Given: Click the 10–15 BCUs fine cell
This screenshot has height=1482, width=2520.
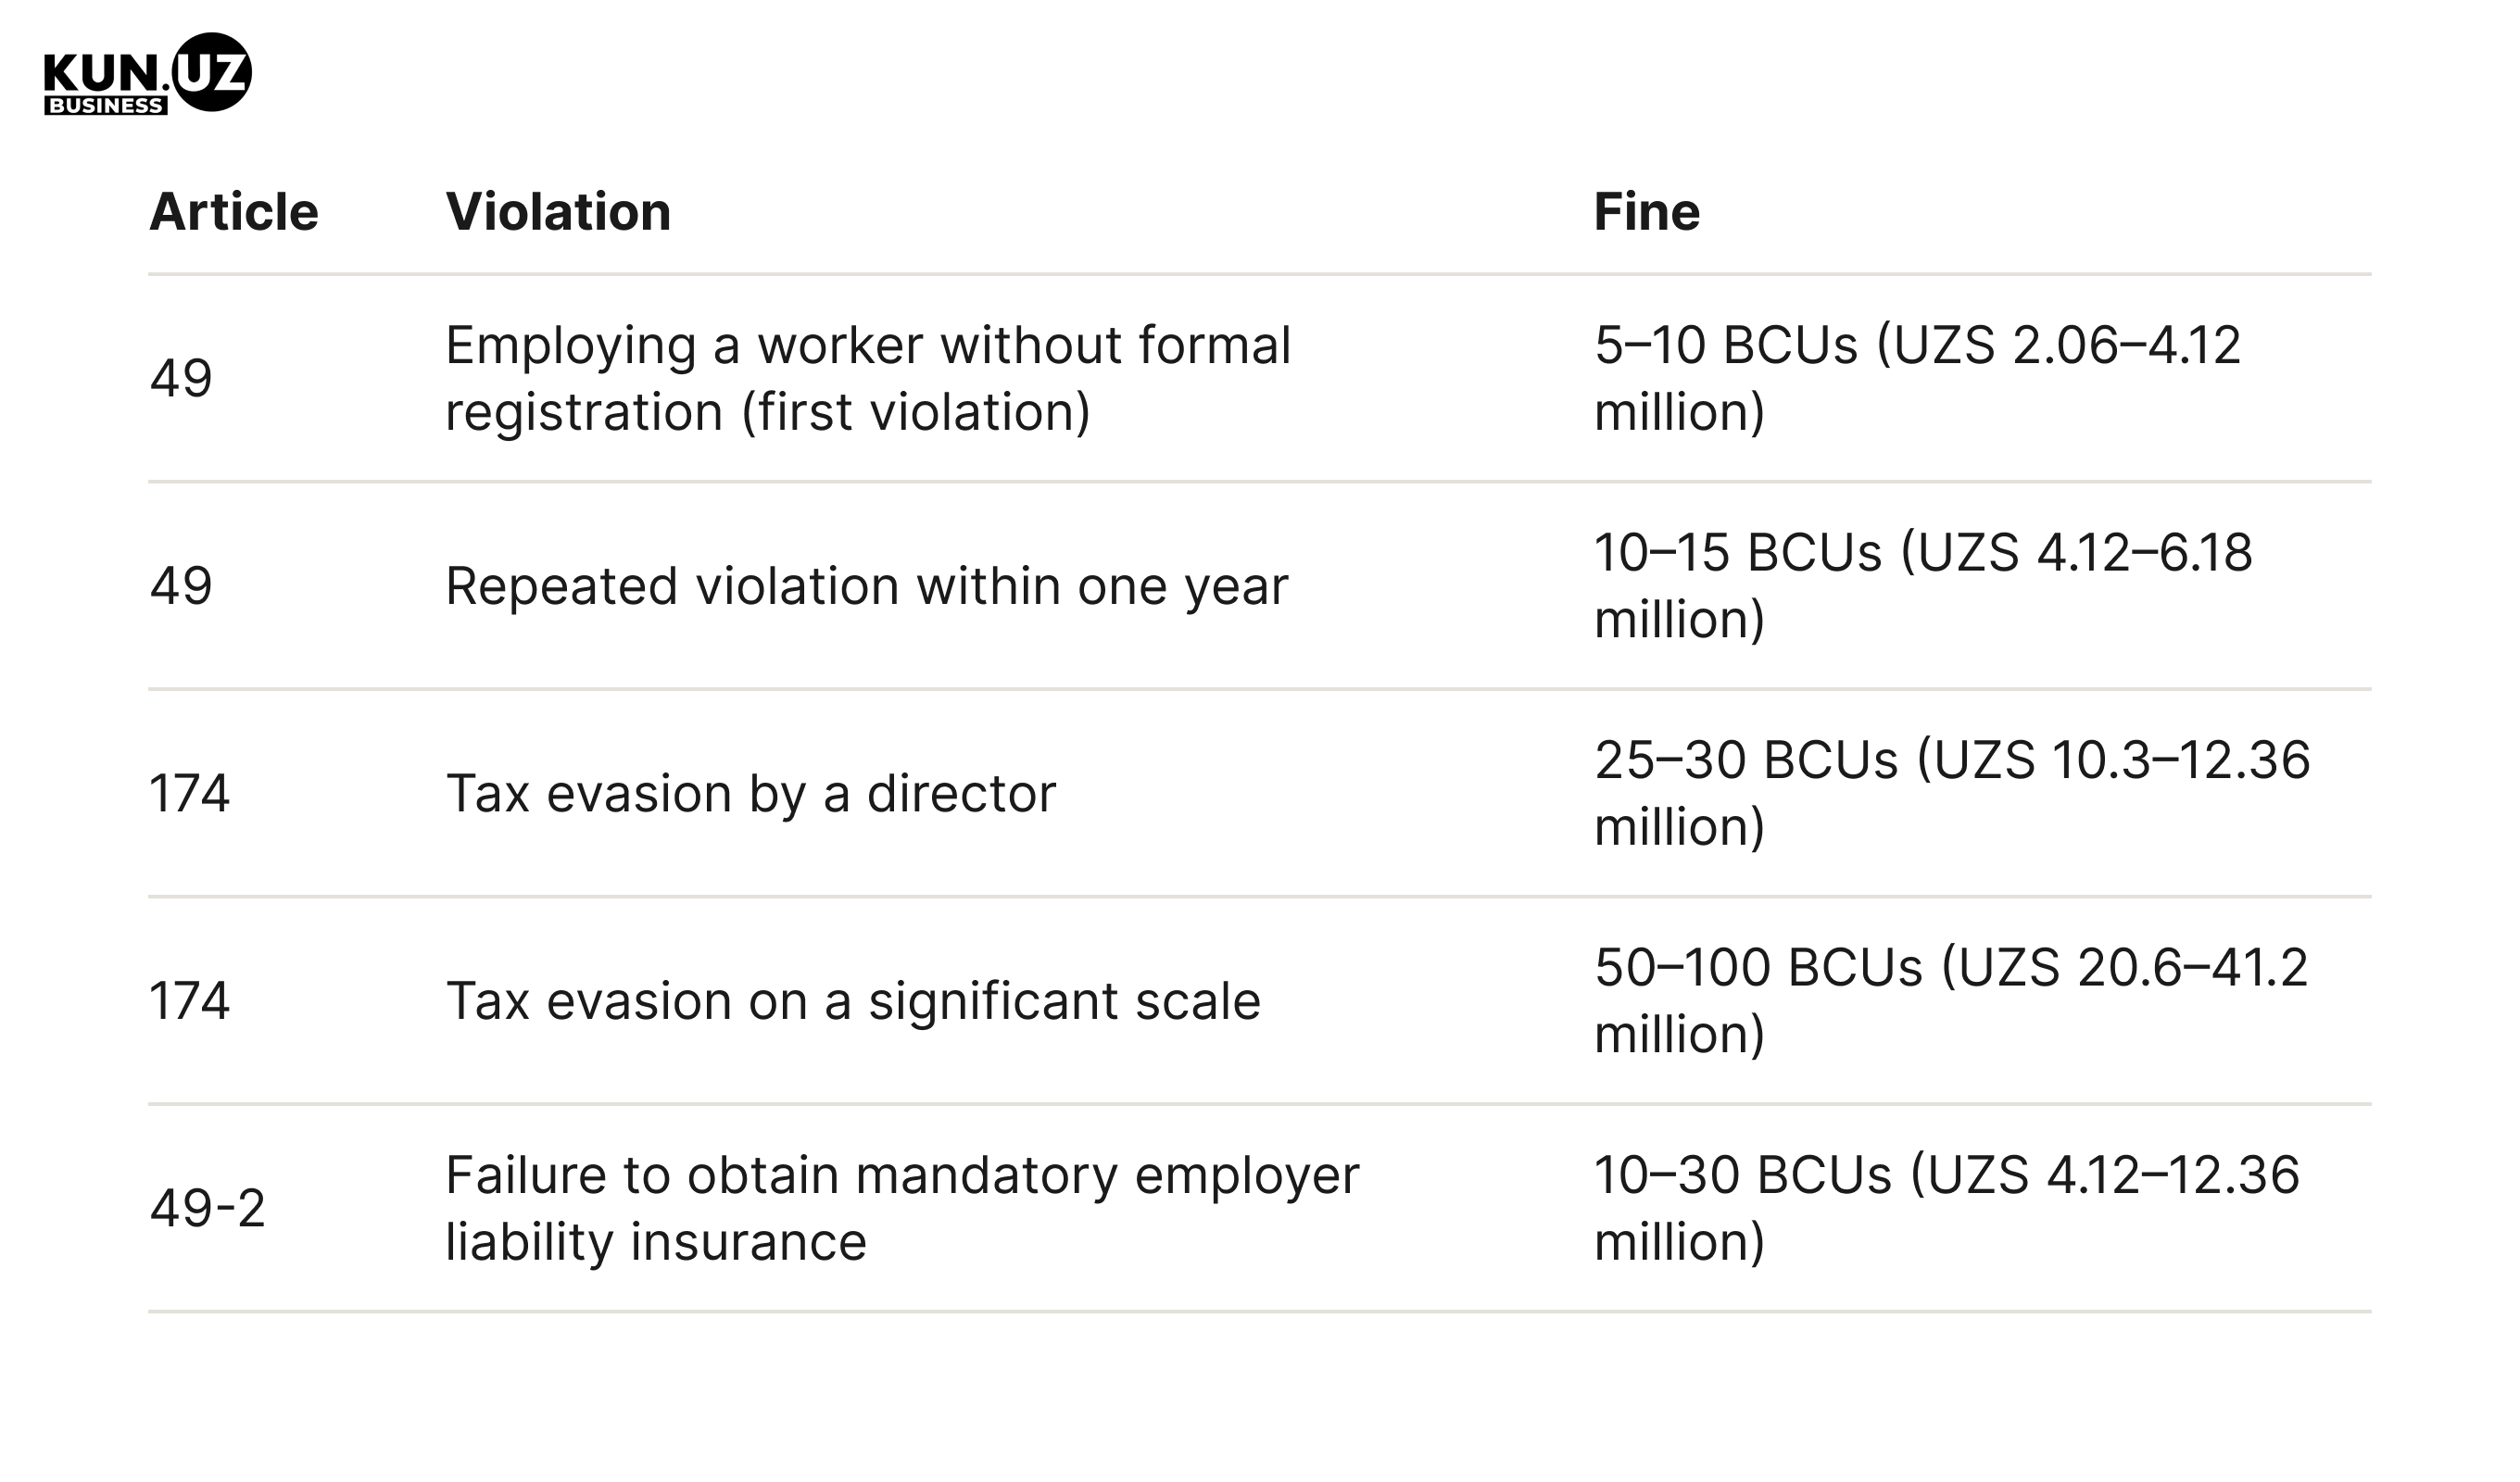Looking at the screenshot, I should click(1923, 586).
